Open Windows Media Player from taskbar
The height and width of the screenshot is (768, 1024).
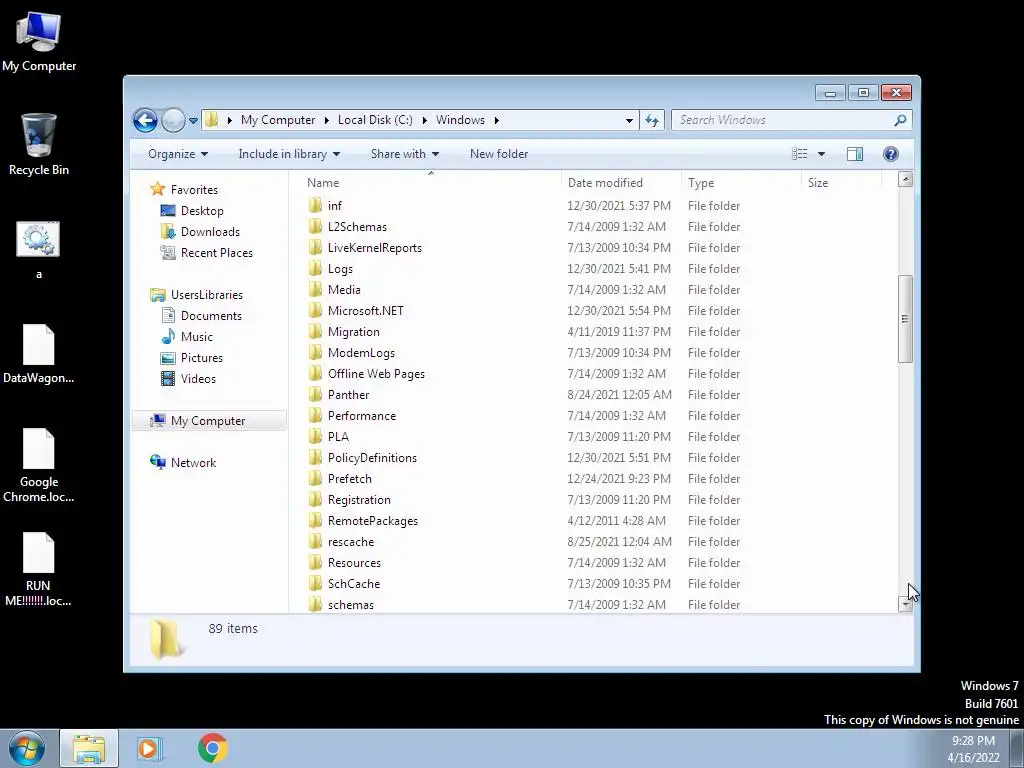click(x=150, y=748)
